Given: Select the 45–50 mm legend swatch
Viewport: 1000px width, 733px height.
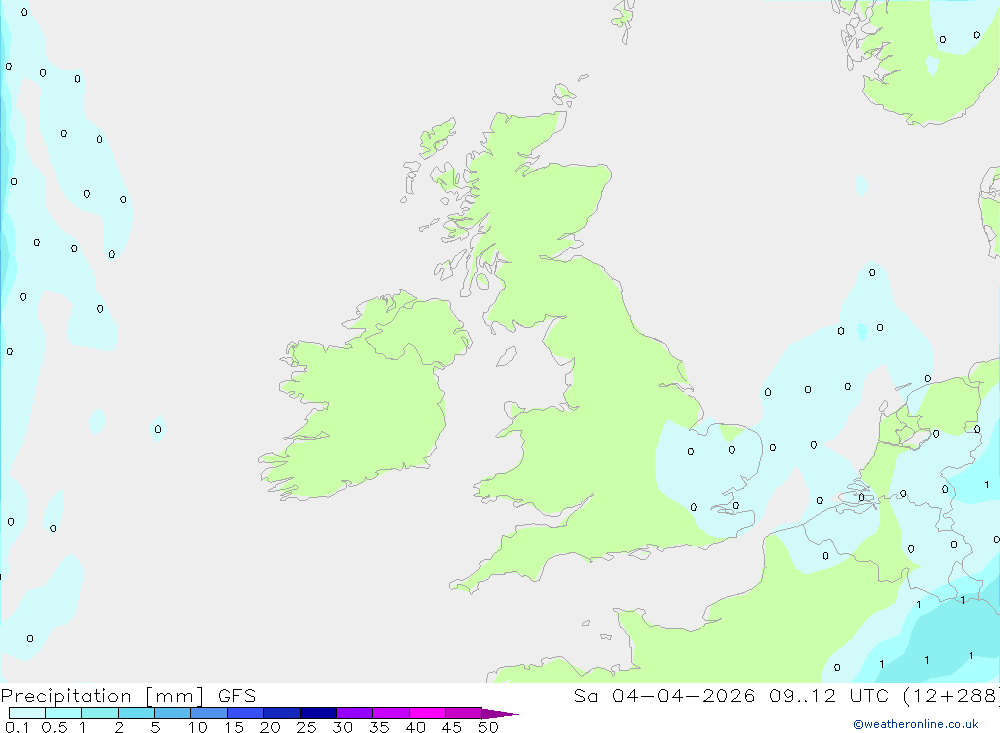Looking at the screenshot, I should pyautogui.click(x=464, y=713).
